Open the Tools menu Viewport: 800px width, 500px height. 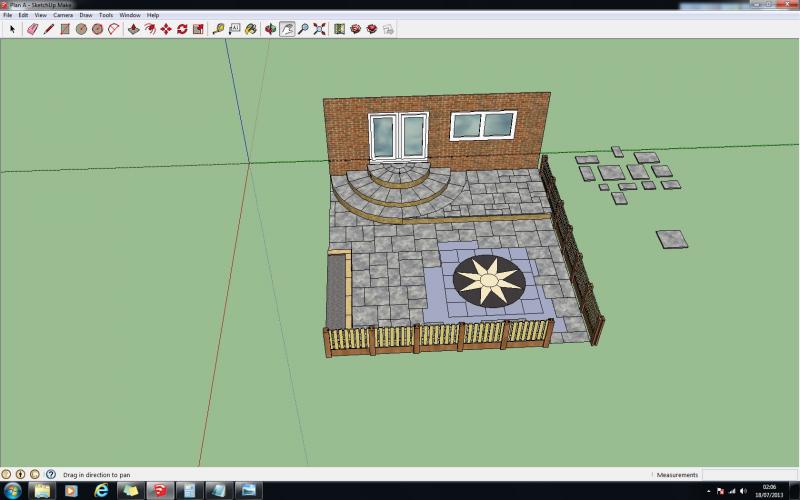(106, 15)
